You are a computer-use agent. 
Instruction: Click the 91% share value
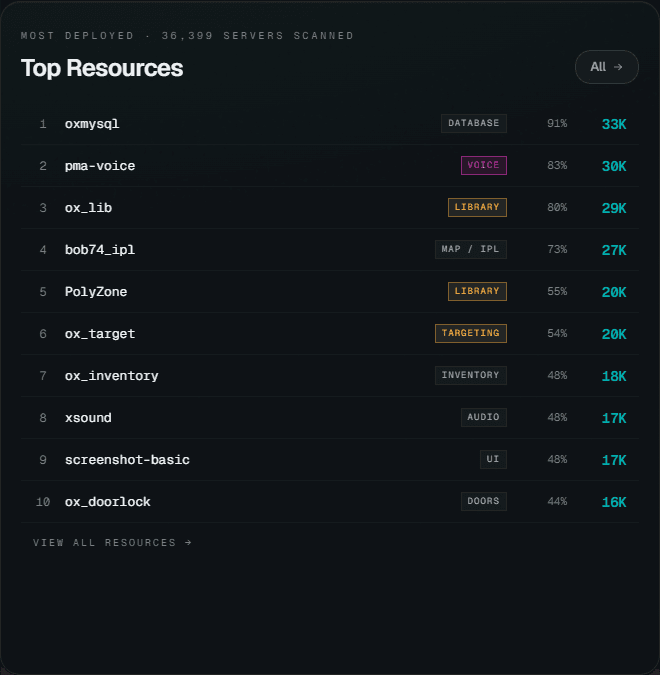(x=557, y=124)
